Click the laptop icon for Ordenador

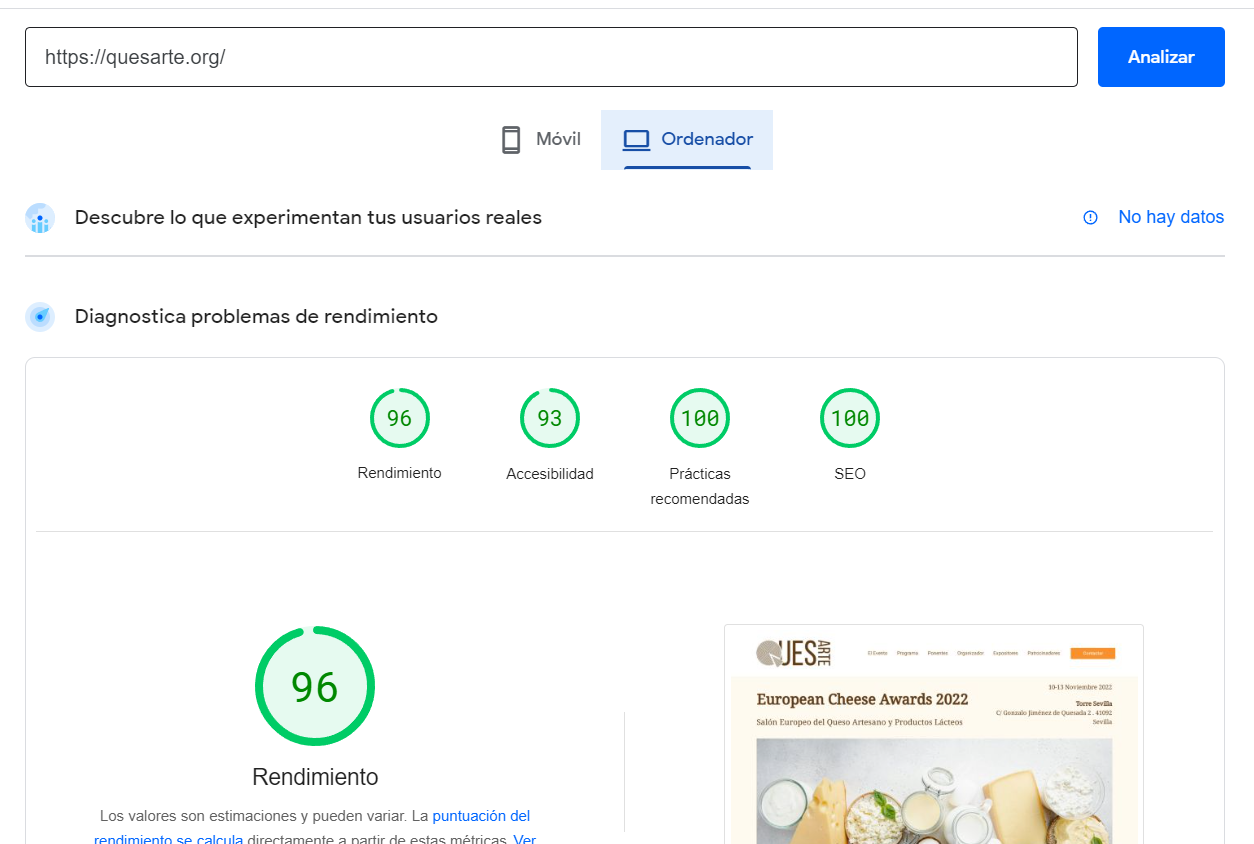point(636,140)
